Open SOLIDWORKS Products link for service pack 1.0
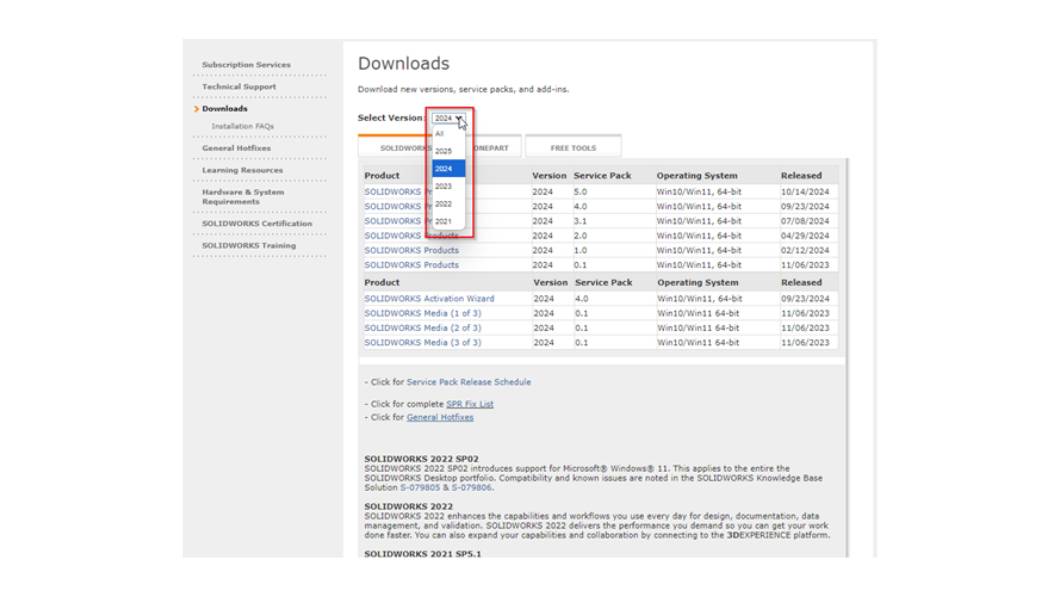This screenshot has width=1060, height=596. (x=411, y=251)
